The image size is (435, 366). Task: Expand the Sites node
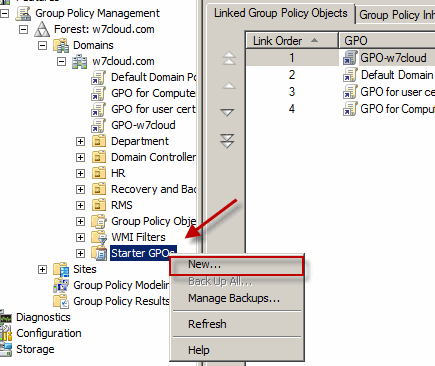pyautogui.click(x=42, y=269)
